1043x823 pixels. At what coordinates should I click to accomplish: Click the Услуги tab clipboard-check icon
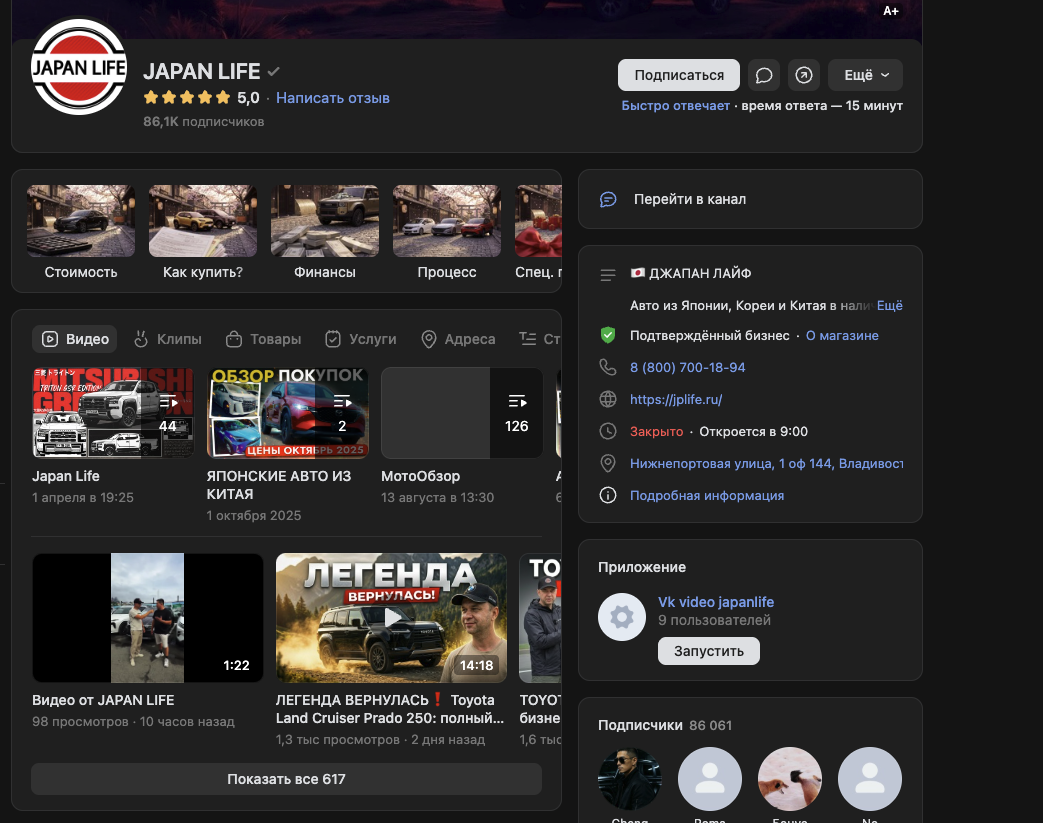tap(333, 339)
